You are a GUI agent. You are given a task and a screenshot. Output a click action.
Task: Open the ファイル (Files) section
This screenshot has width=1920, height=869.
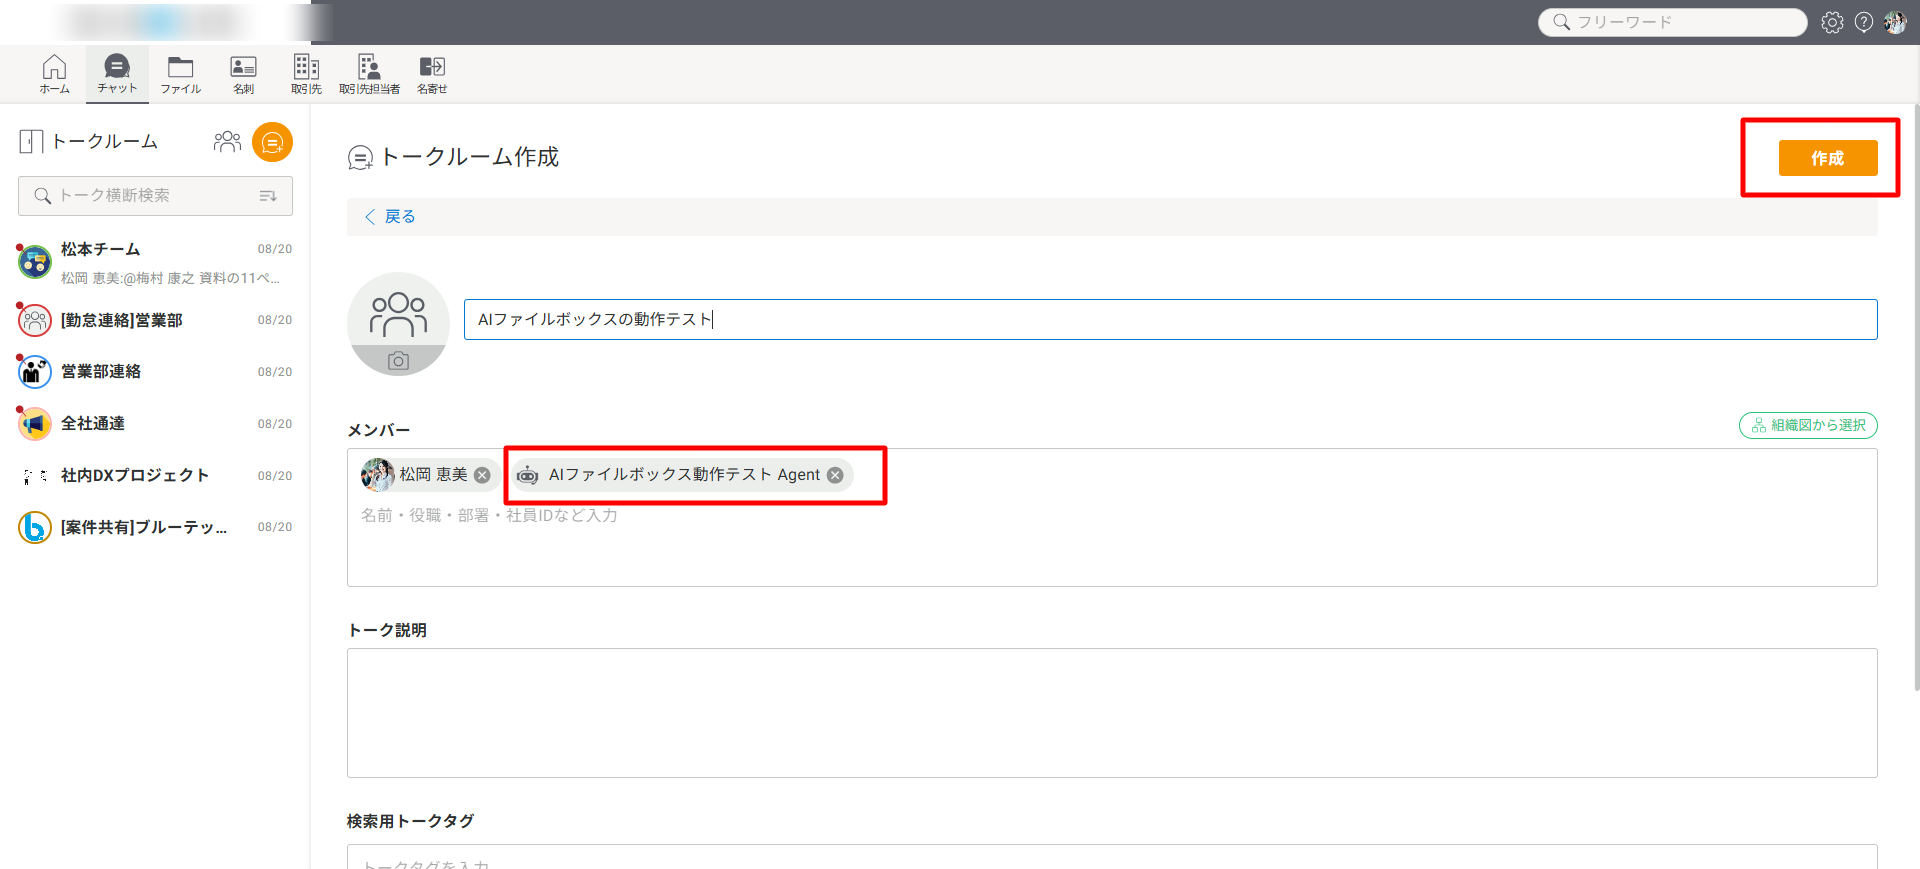[180, 74]
